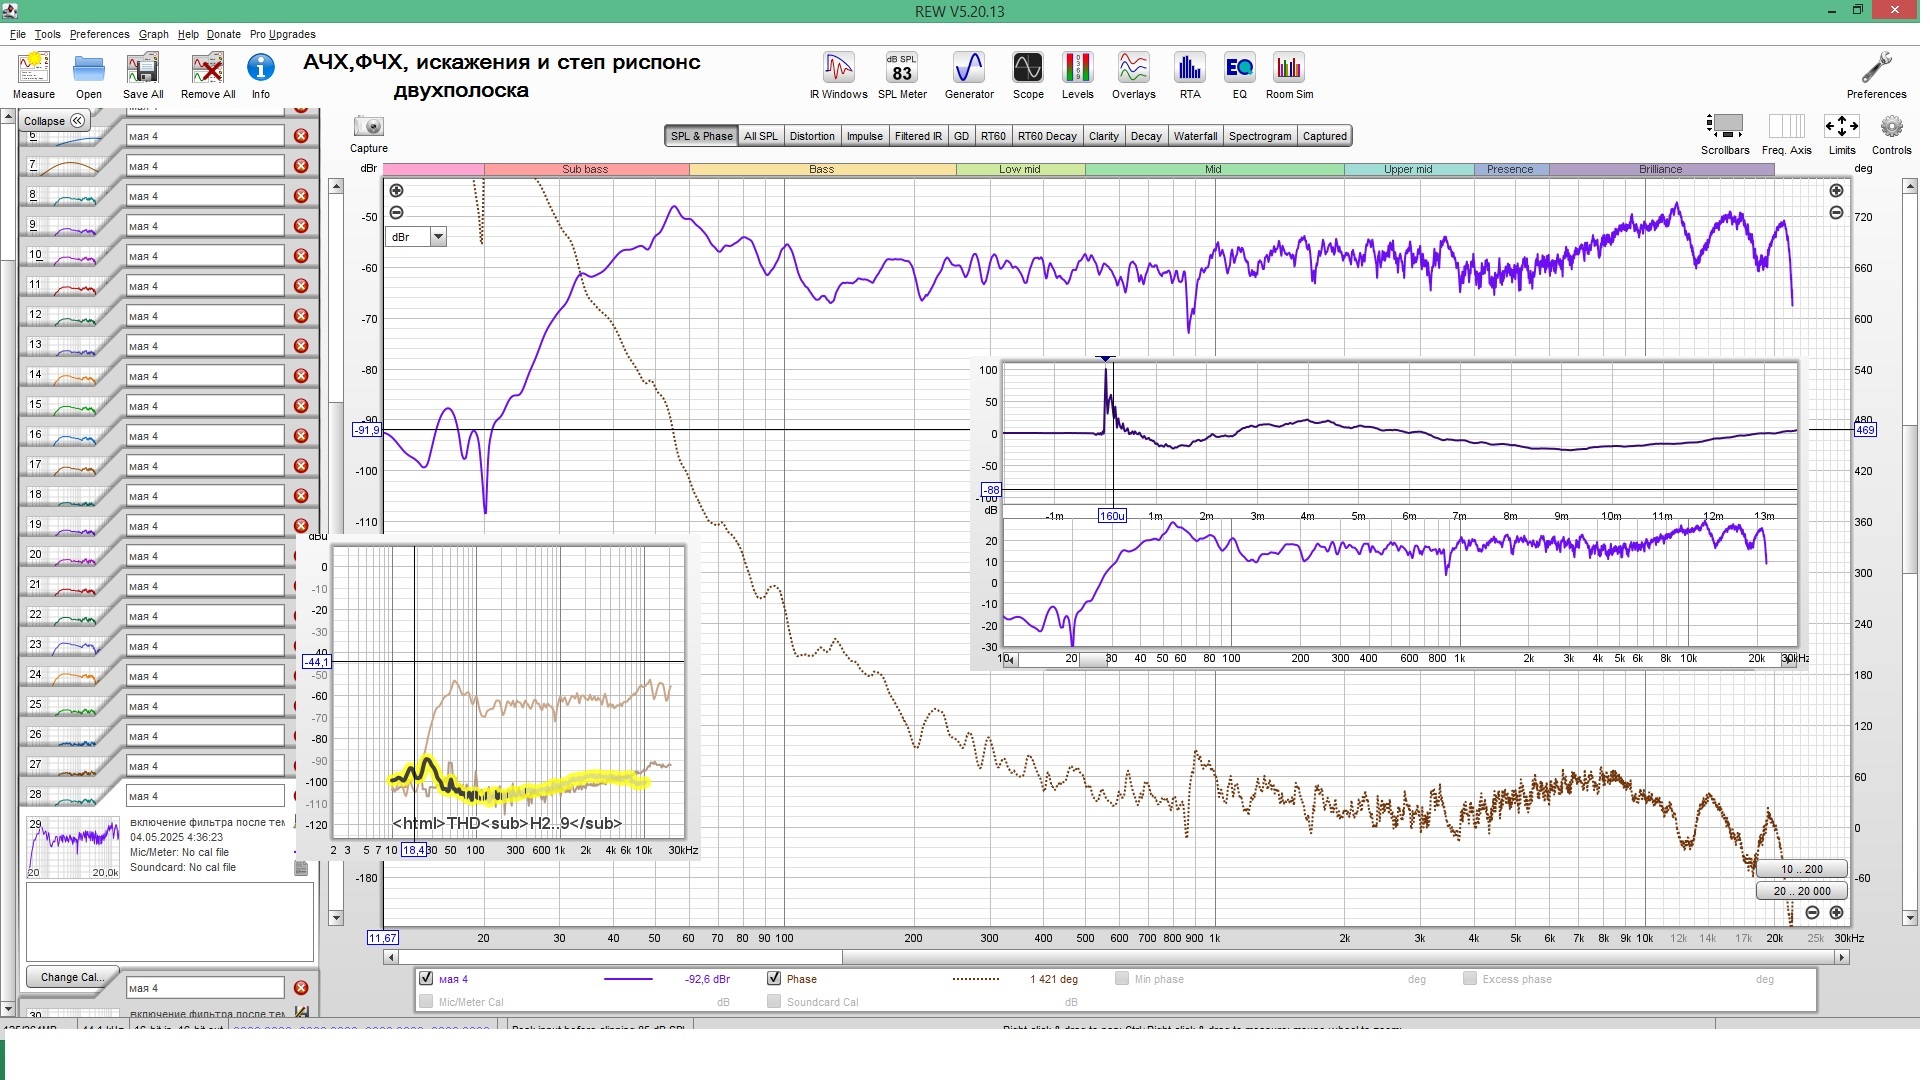This screenshot has height=1080, width=1930.
Task: Uncheck the Phase trace checkbox
Action: [x=774, y=978]
